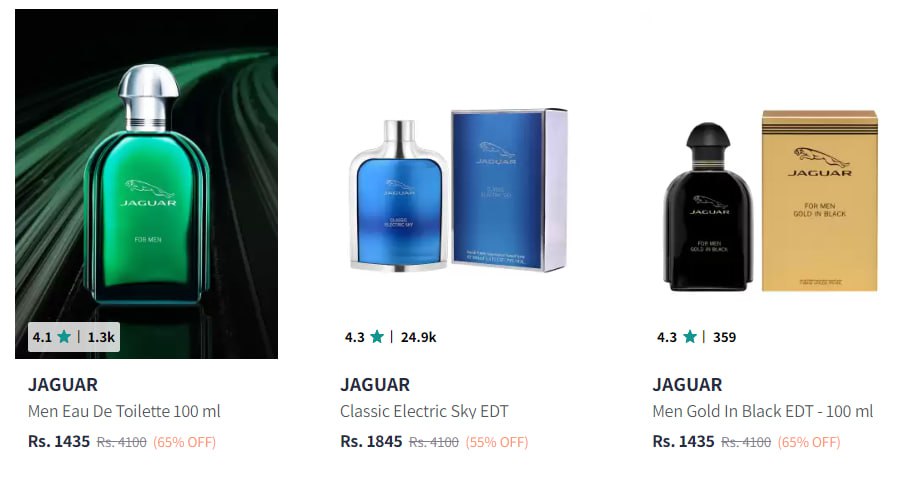This screenshot has width=906, height=485.
Task: Click Rs. 1435 price under Gold In Black
Action: pos(684,442)
